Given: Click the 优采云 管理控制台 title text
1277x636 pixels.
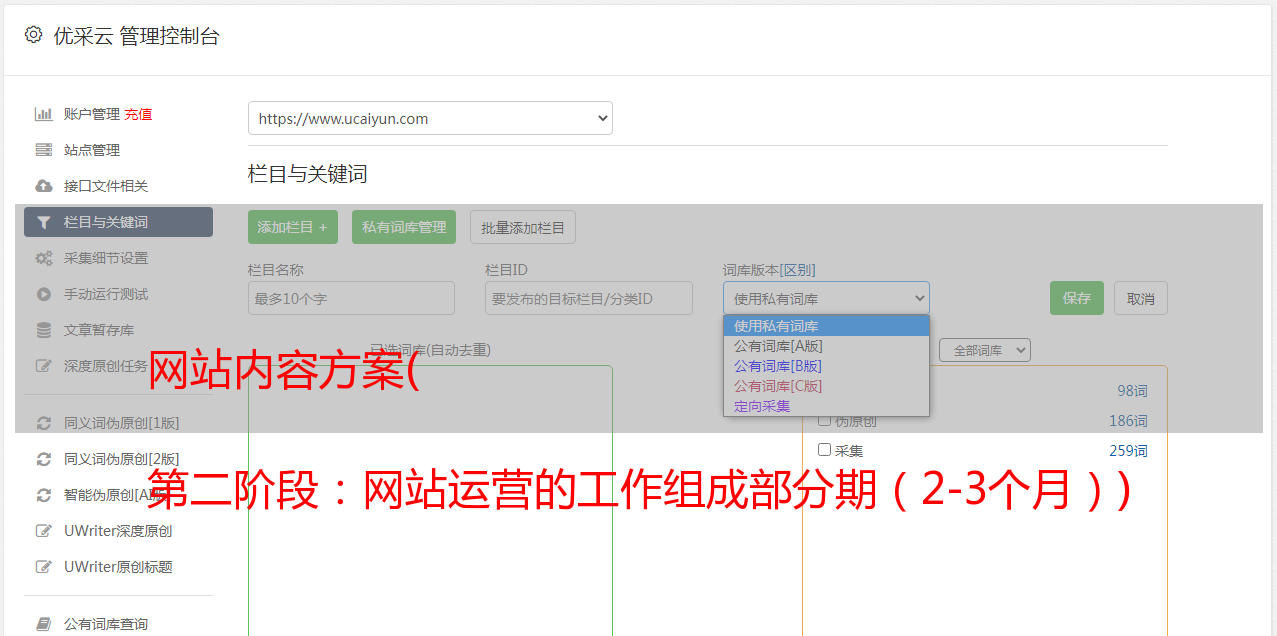Looking at the screenshot, I should [136, 36].
